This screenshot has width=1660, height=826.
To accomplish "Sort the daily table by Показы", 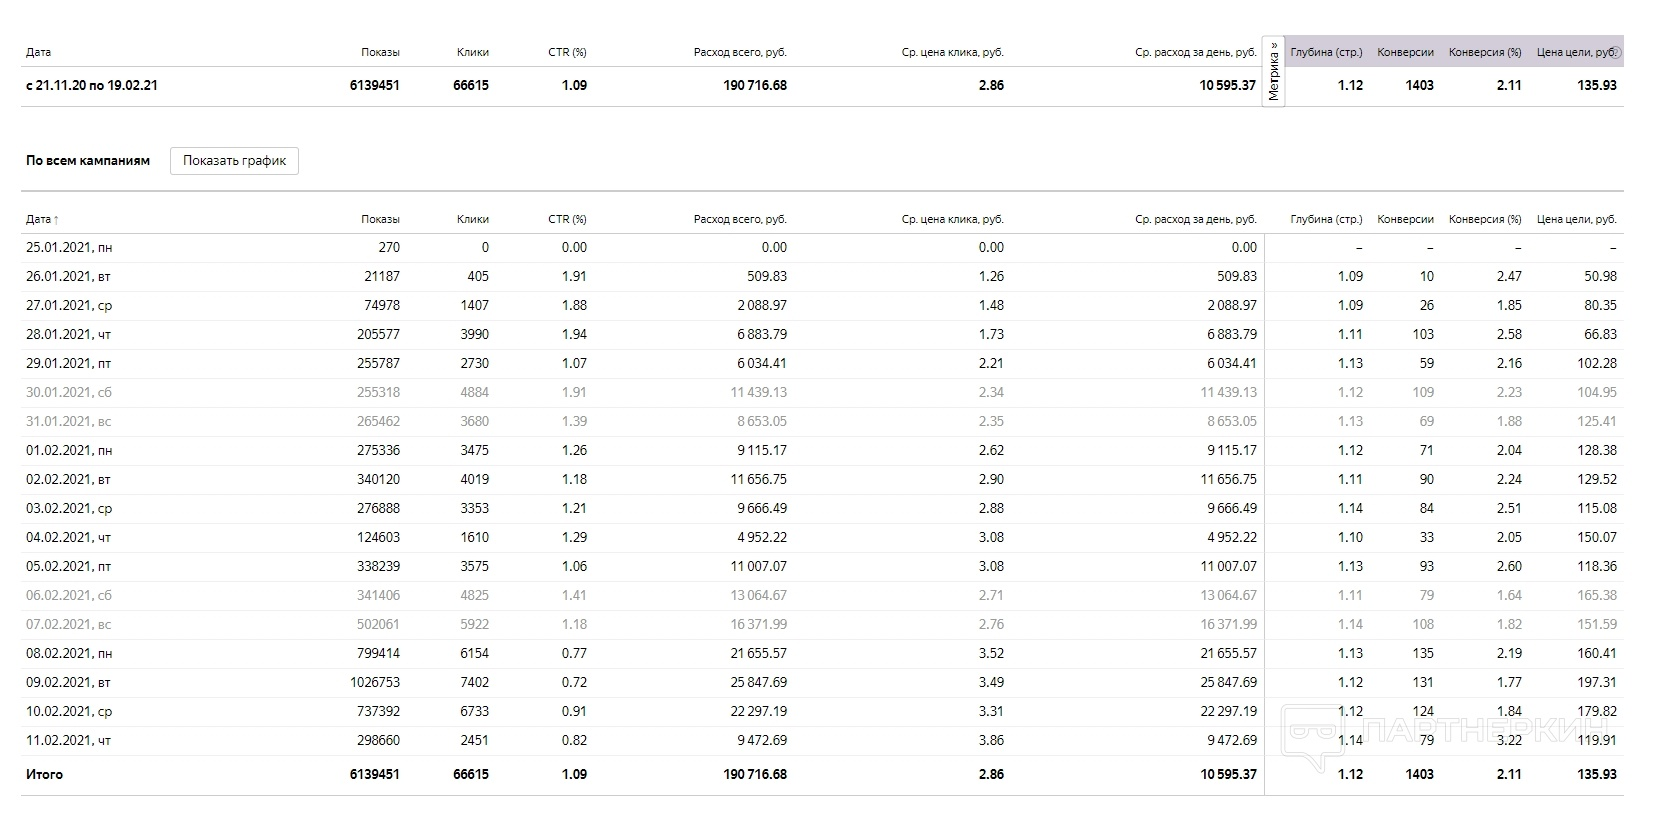I will click(x=380, y=219).
